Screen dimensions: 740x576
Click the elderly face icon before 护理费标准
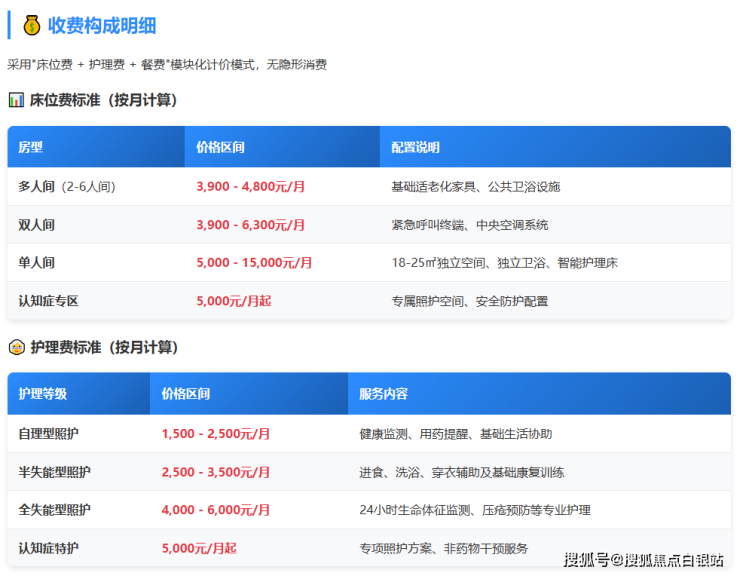(x=17, y=348)
